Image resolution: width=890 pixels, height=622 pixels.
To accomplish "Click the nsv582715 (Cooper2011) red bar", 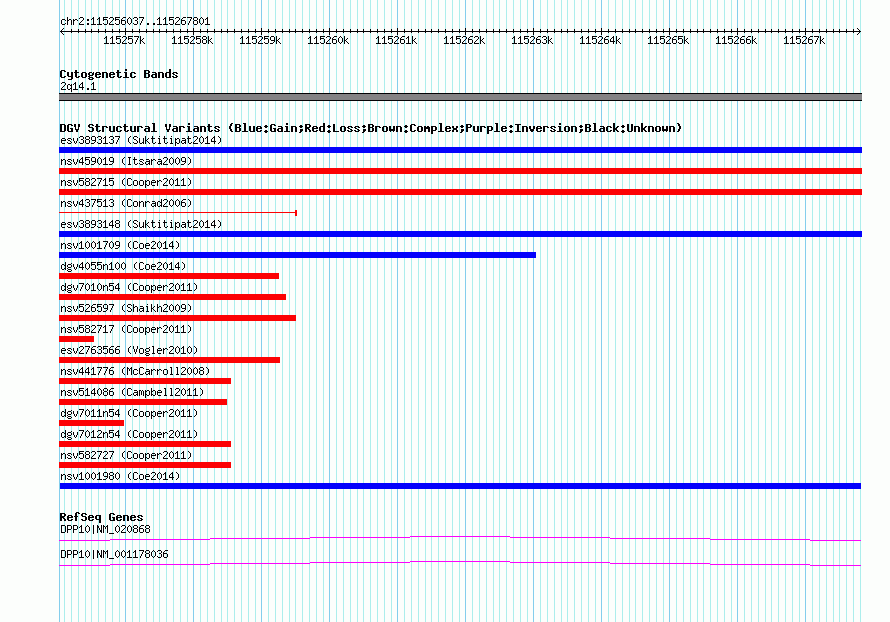I will pyautogui.click(x=460, y=192).
